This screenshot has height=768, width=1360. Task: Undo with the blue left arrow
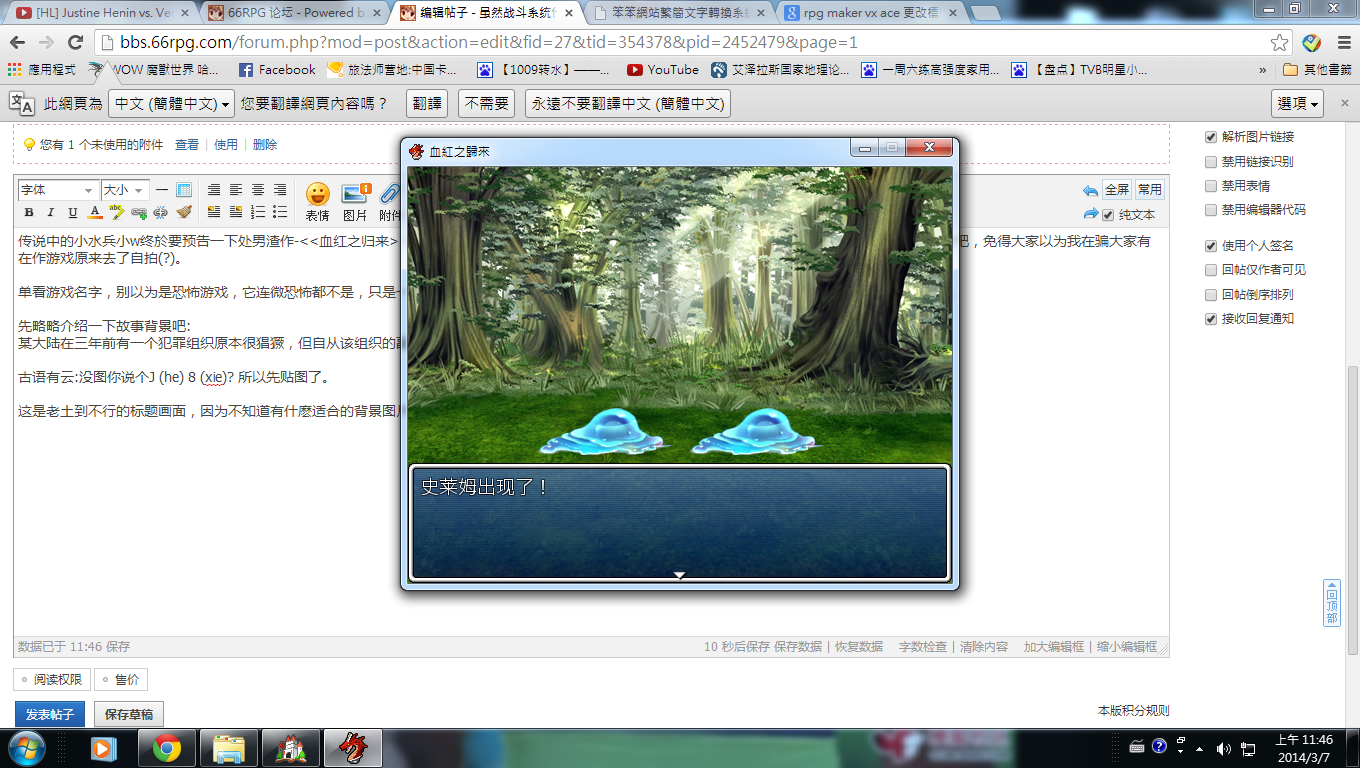pyautogui.click(x=1089, y=190)
